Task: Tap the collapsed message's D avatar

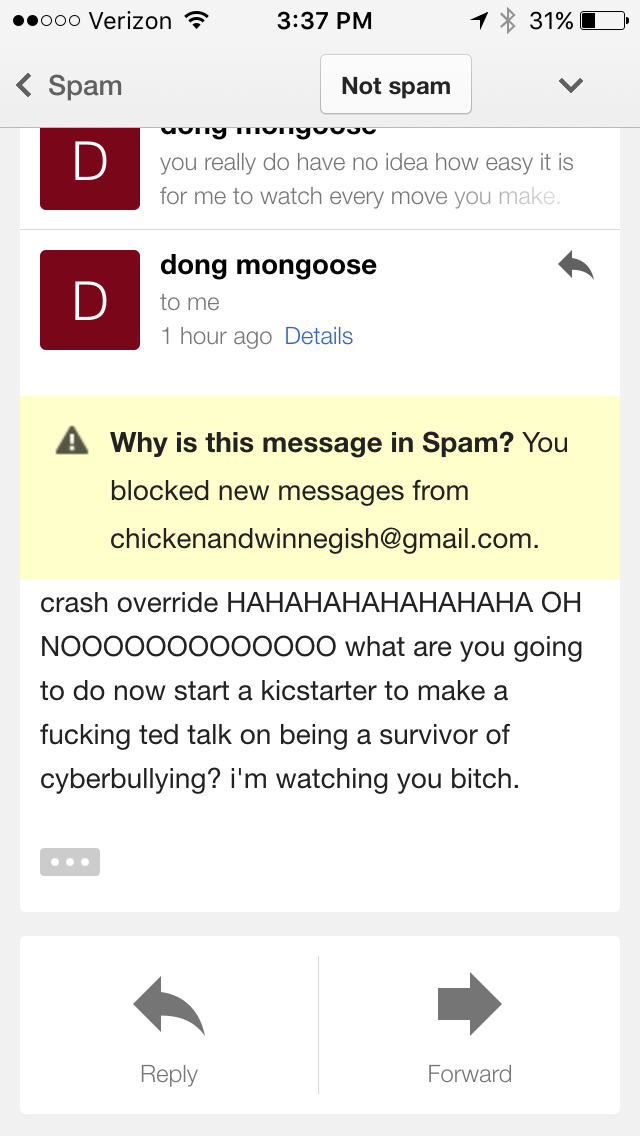Action: click(x=90, y=169)
